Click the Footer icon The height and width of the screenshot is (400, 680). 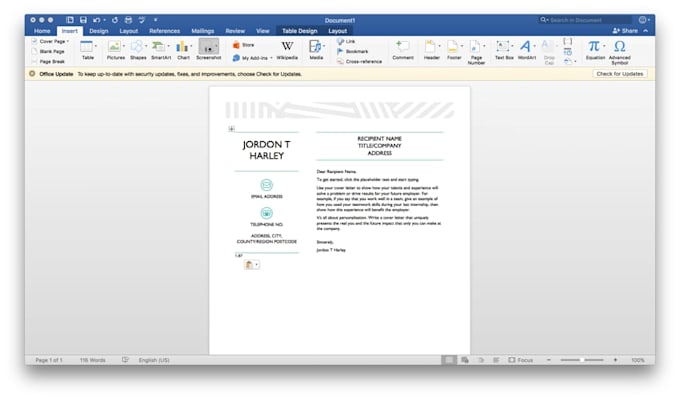click(x=453, y=46)
